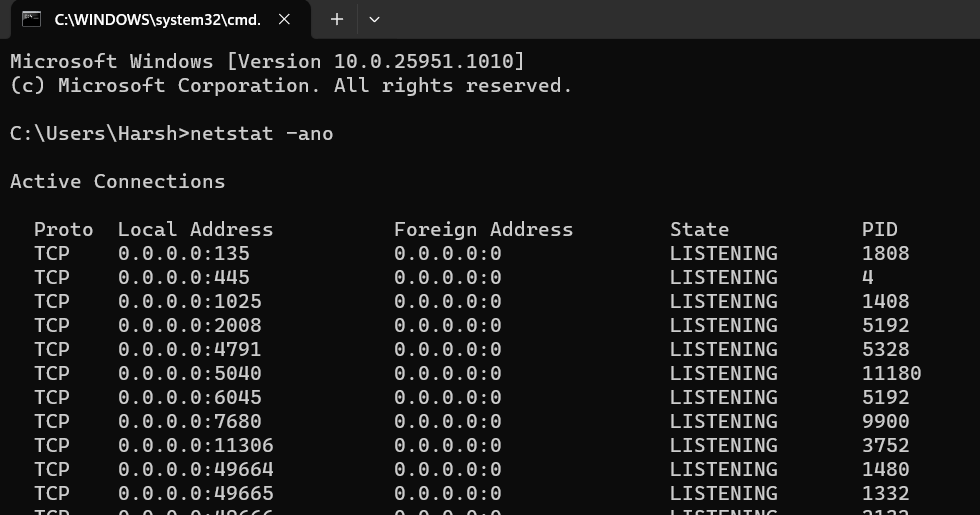Click PID value 9900

(885, 421)
